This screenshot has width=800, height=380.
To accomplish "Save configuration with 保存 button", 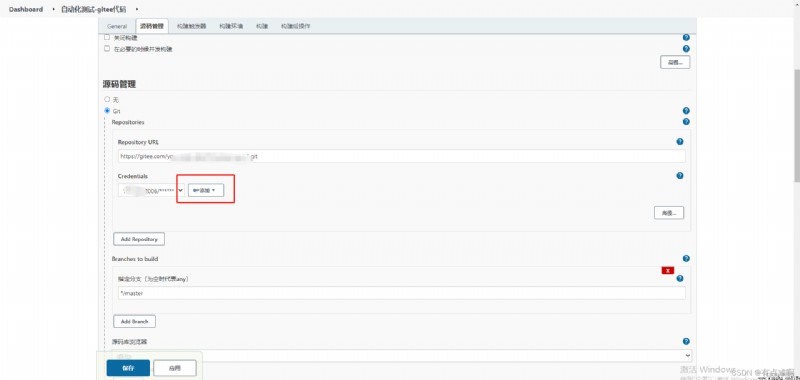I will pyautogui.click(x=128, y=368).
